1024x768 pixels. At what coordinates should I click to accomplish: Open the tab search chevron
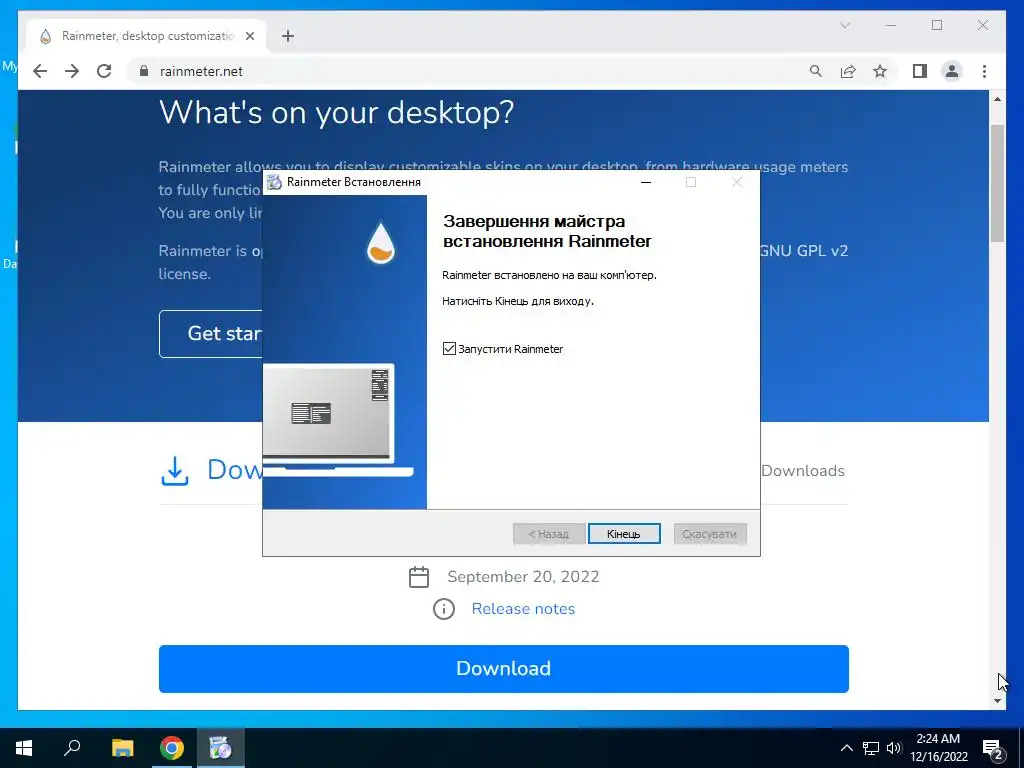point(844,25)
